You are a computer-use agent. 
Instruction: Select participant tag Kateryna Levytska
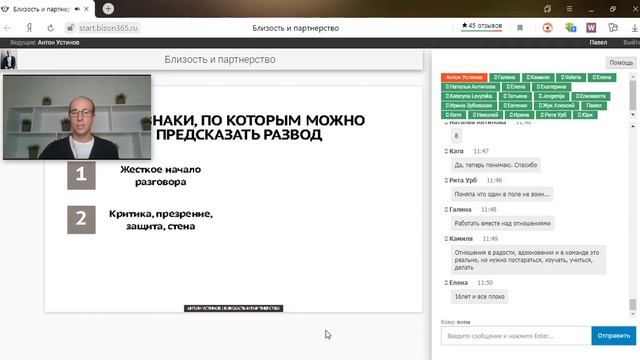[469, 96]
